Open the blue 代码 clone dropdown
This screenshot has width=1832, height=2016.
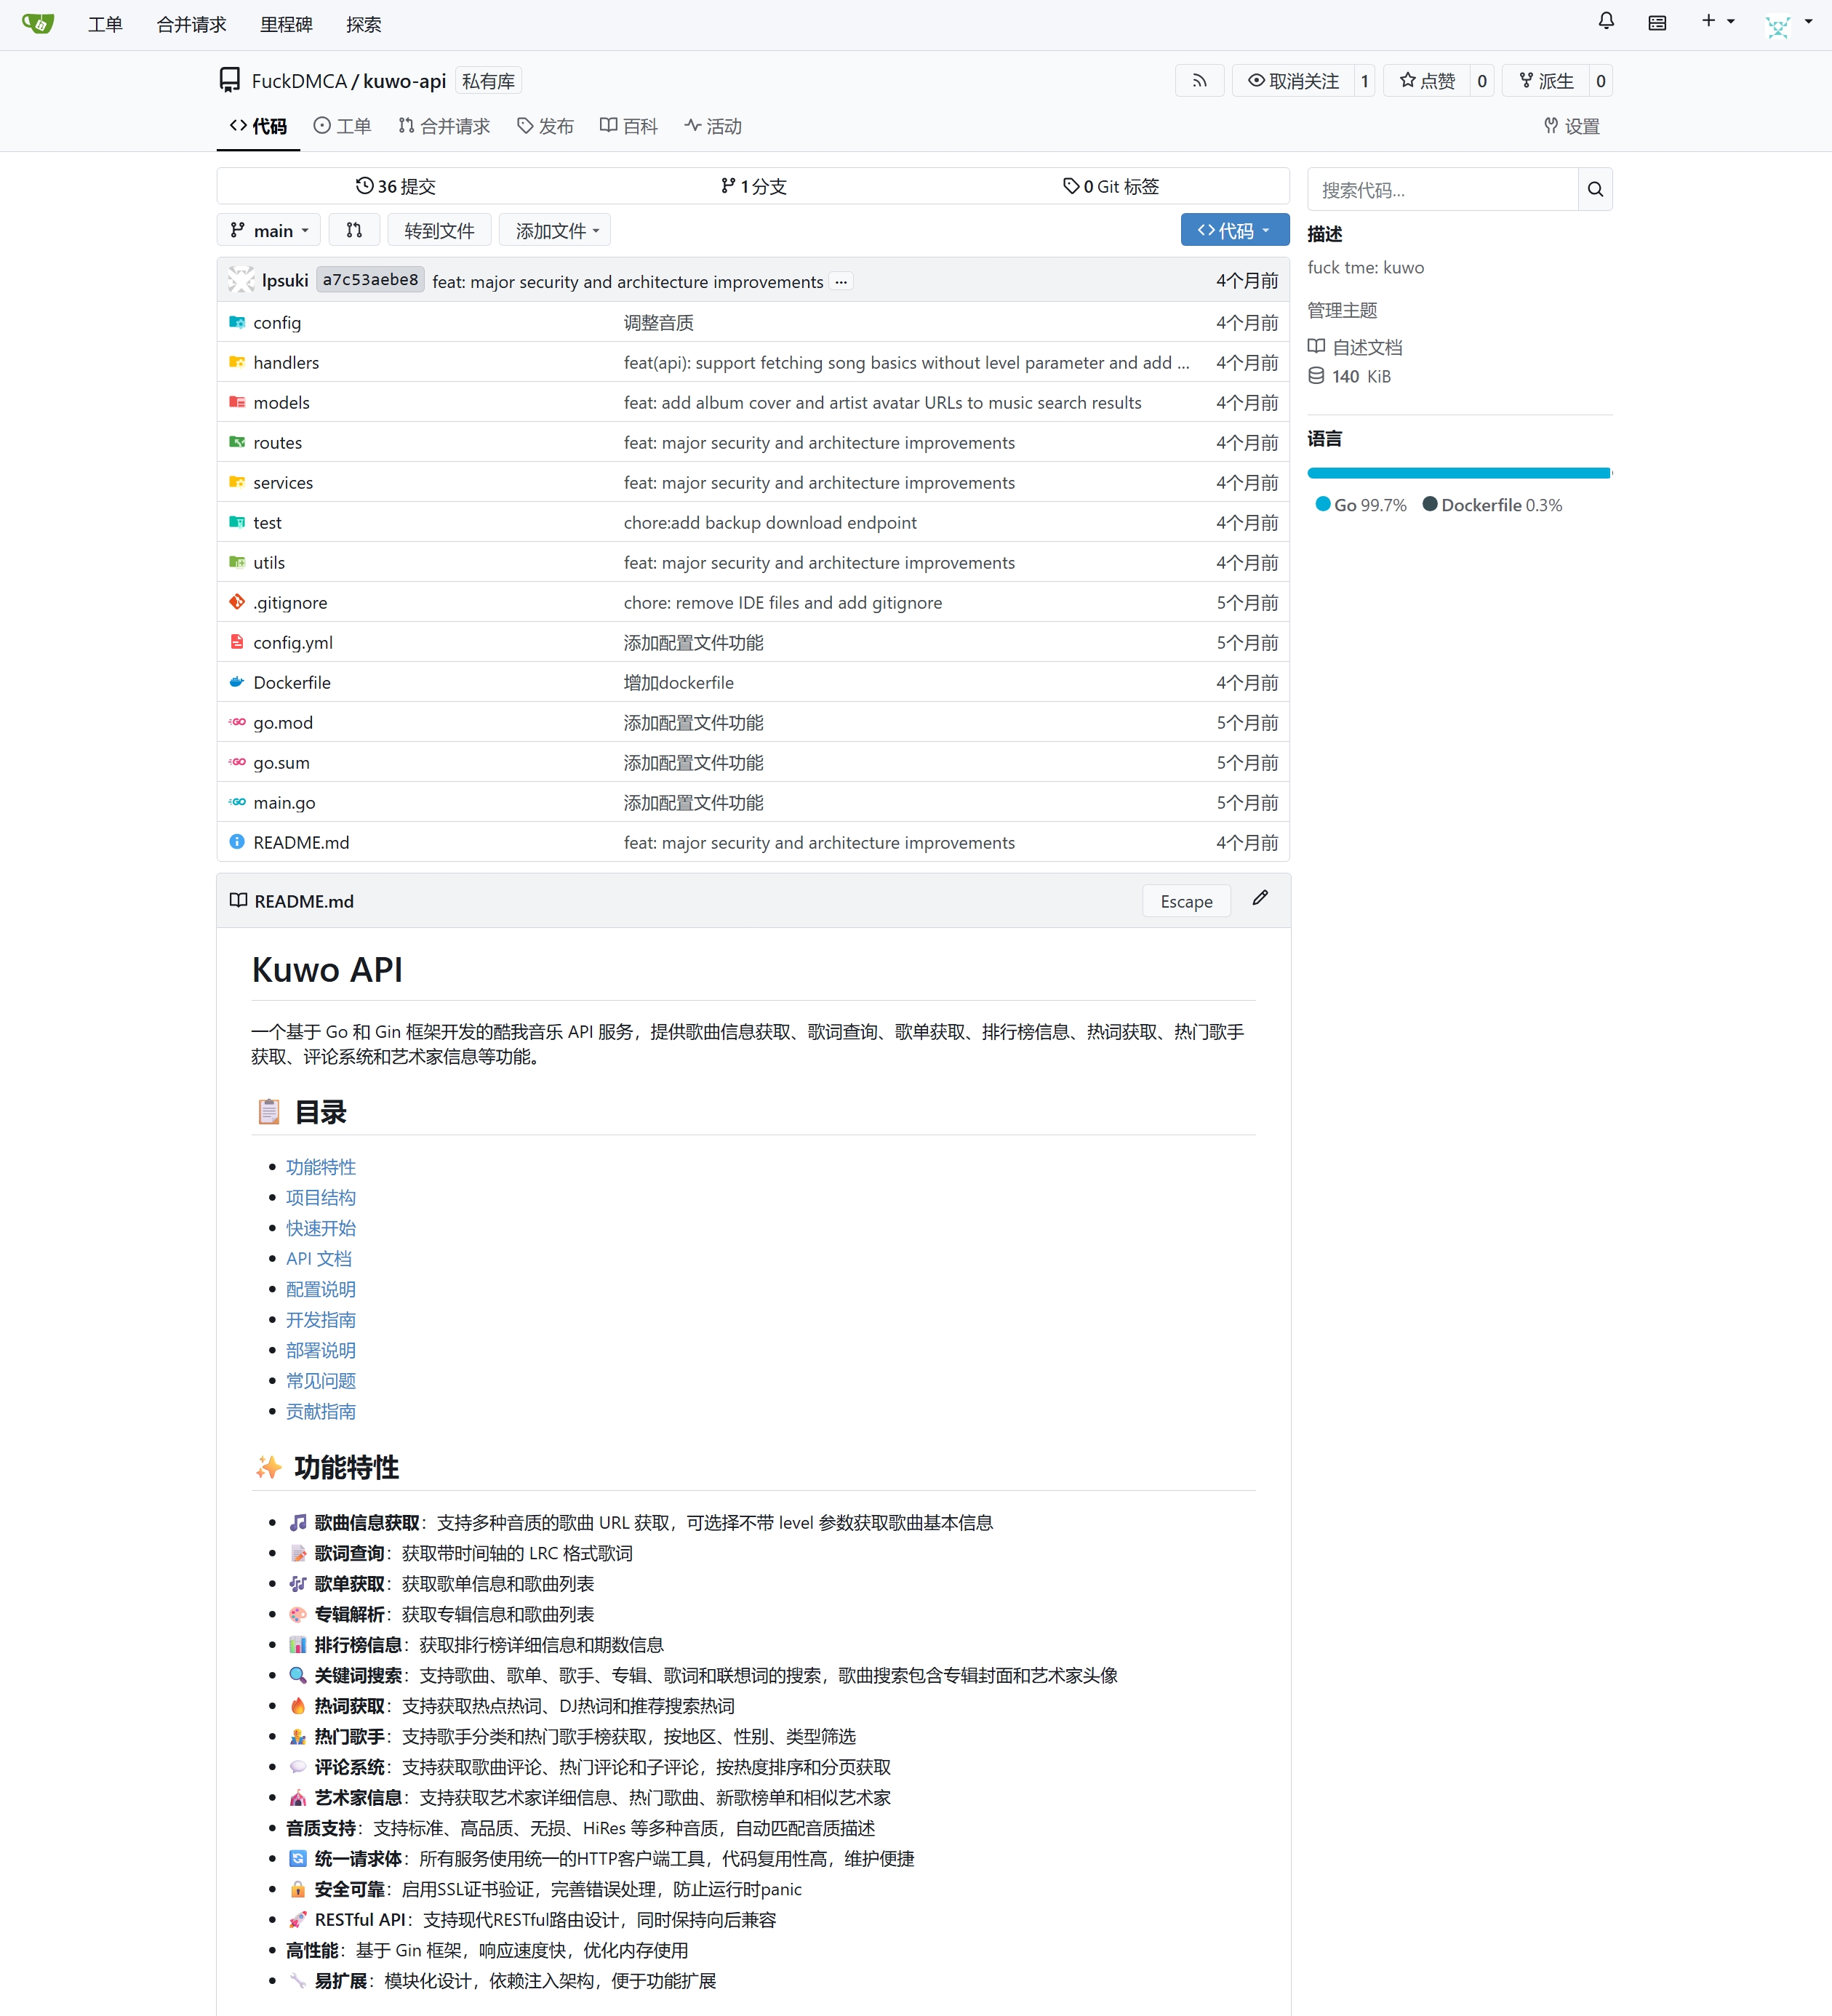pos(1234,230)
